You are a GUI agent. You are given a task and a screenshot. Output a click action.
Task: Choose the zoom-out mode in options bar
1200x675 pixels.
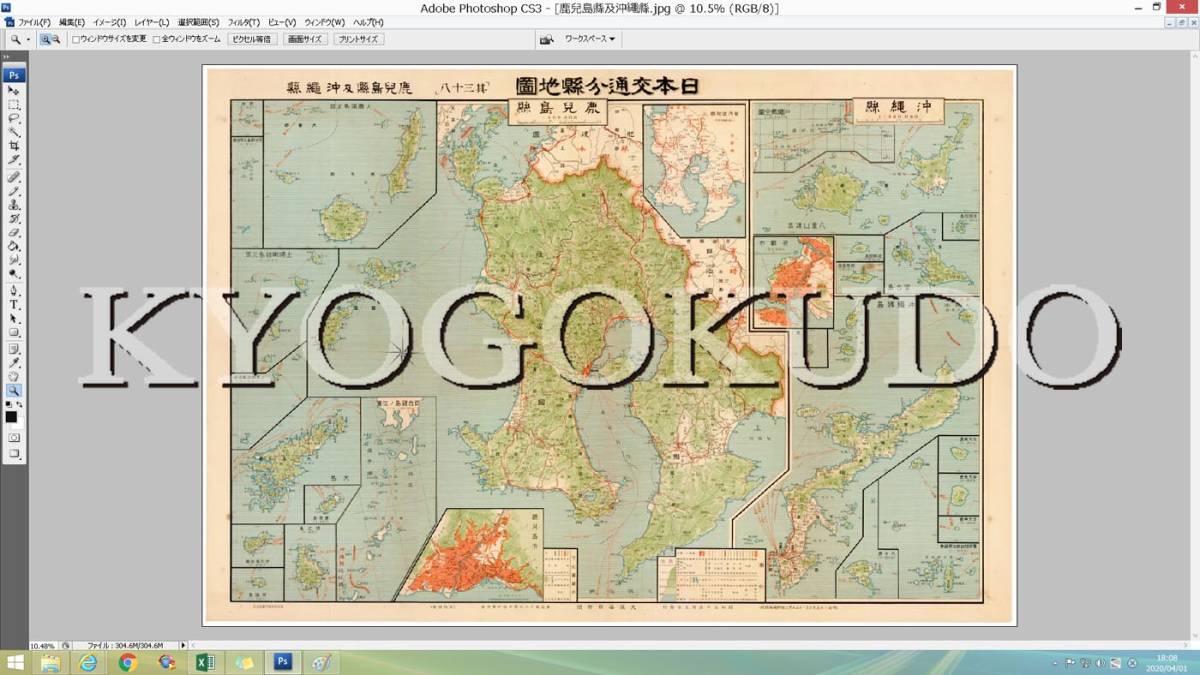(56, 40)
